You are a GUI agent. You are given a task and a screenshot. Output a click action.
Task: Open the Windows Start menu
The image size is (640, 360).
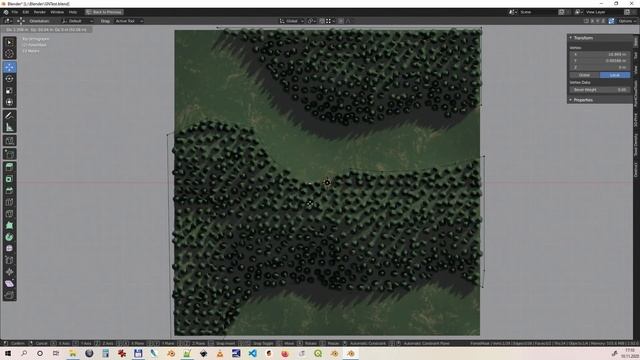[8, 353]
